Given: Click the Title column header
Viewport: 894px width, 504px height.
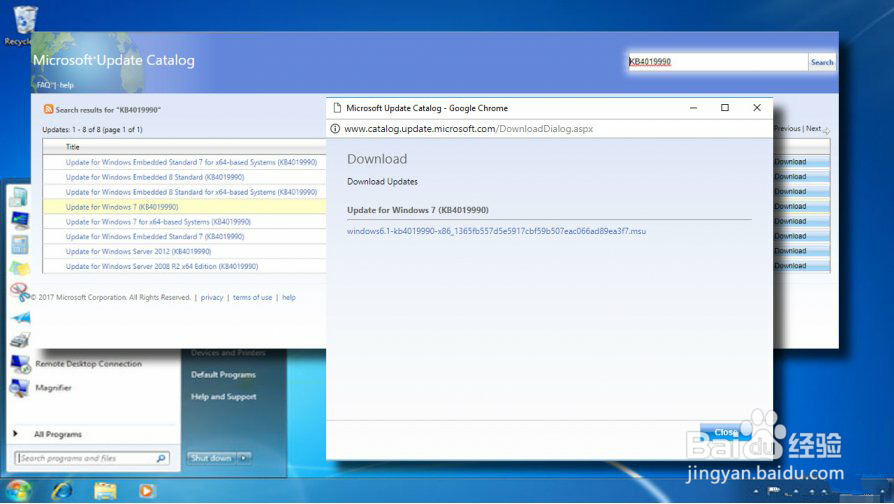Looking at the screenshot, I should [x=72, y=147].
